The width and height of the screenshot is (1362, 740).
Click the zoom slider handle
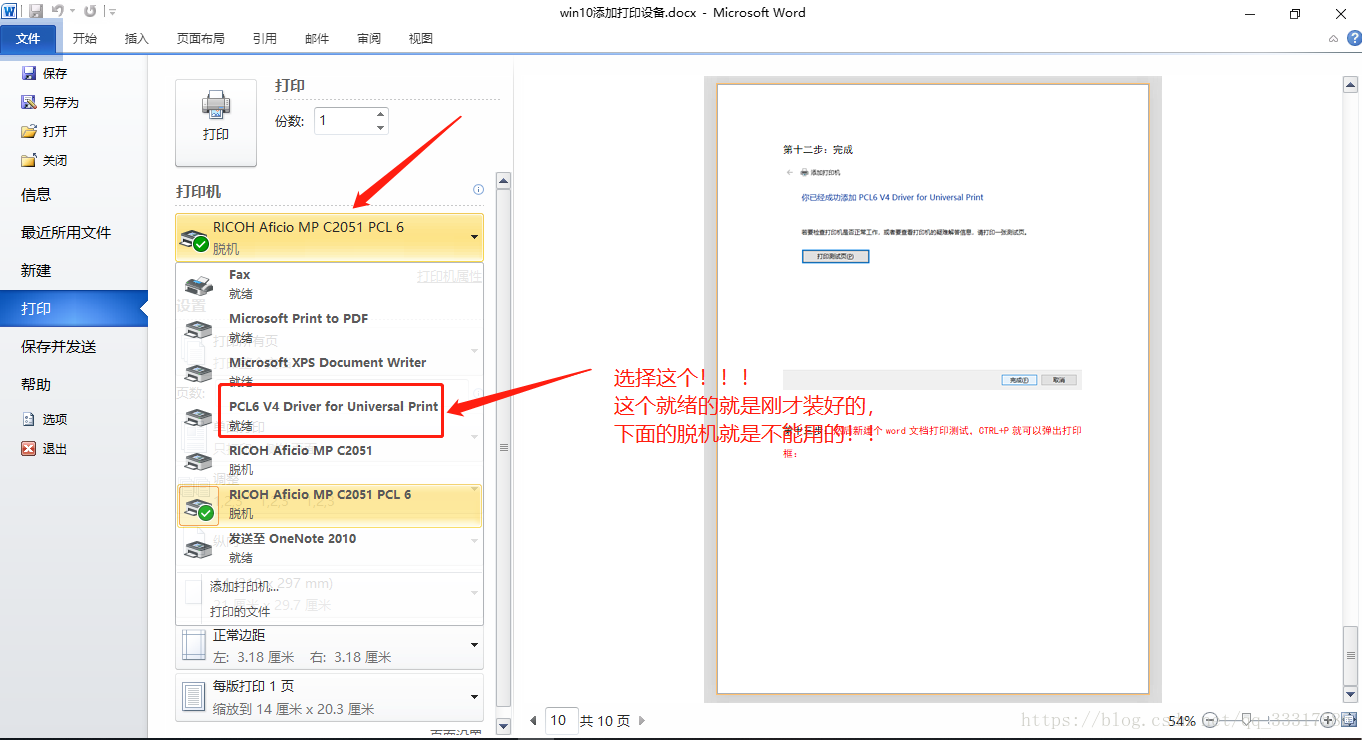point(1247,720)
